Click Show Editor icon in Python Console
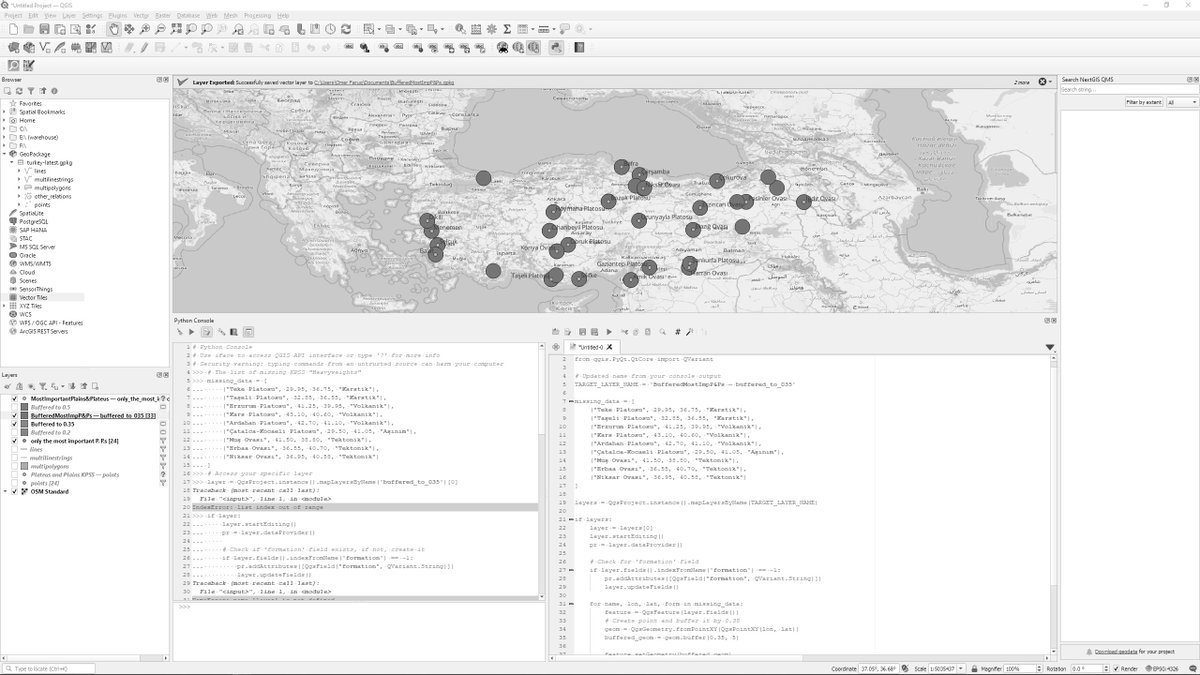 tap(207, 331)
